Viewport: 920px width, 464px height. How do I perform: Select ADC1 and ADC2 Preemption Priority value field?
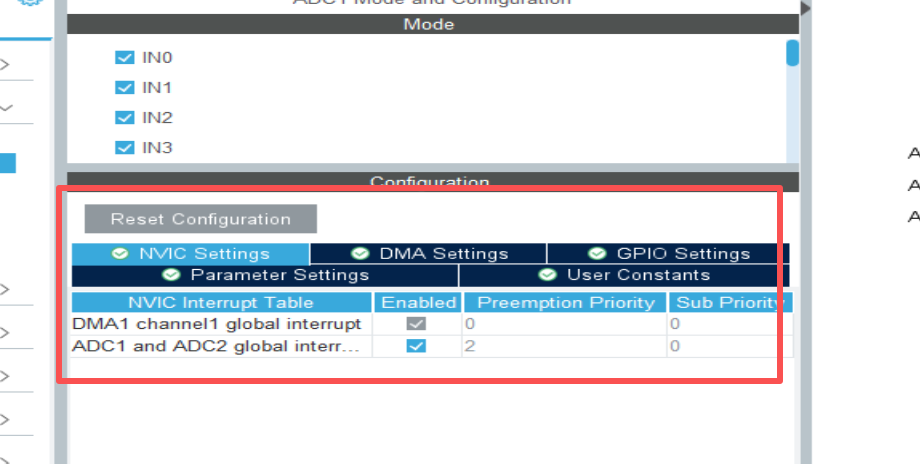563,346
